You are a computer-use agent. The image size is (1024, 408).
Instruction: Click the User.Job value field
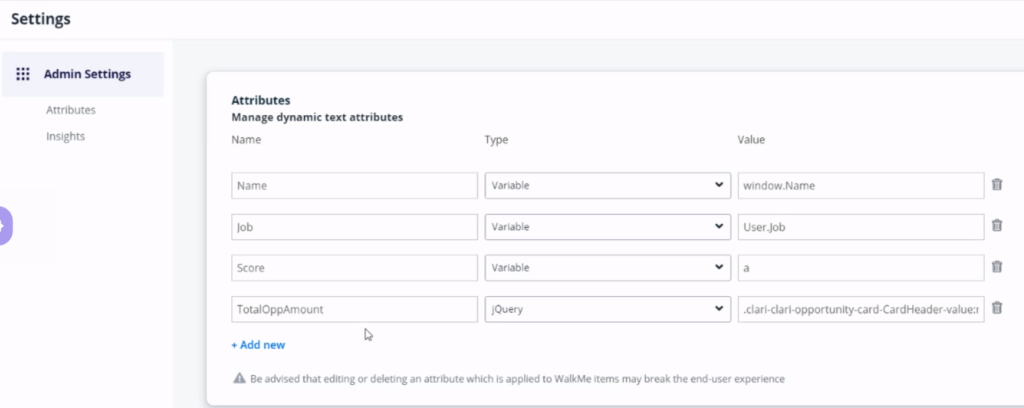(x=860, y=227)
